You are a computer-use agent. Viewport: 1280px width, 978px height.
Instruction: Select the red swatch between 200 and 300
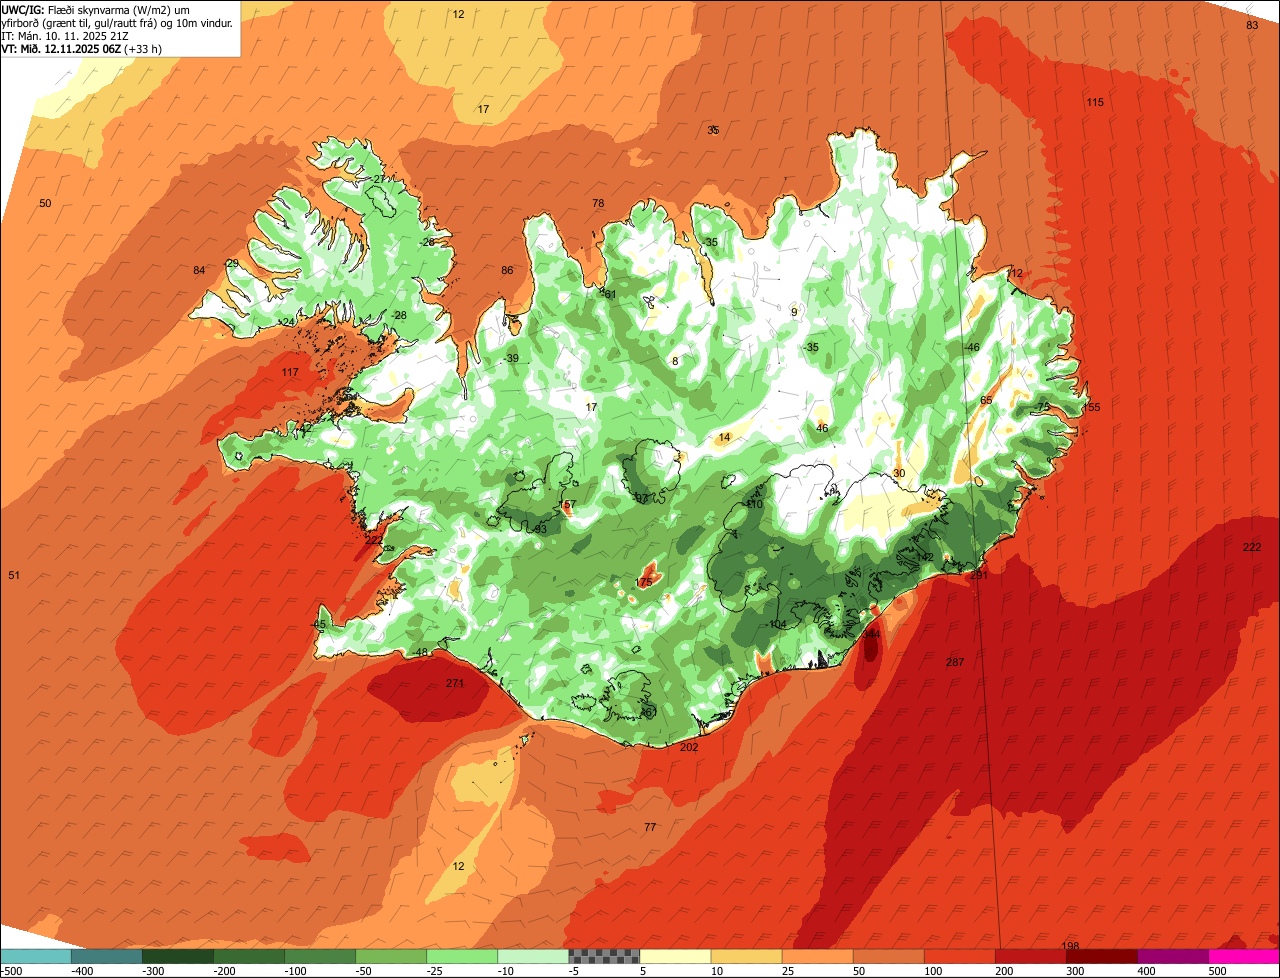point(1029,956)
